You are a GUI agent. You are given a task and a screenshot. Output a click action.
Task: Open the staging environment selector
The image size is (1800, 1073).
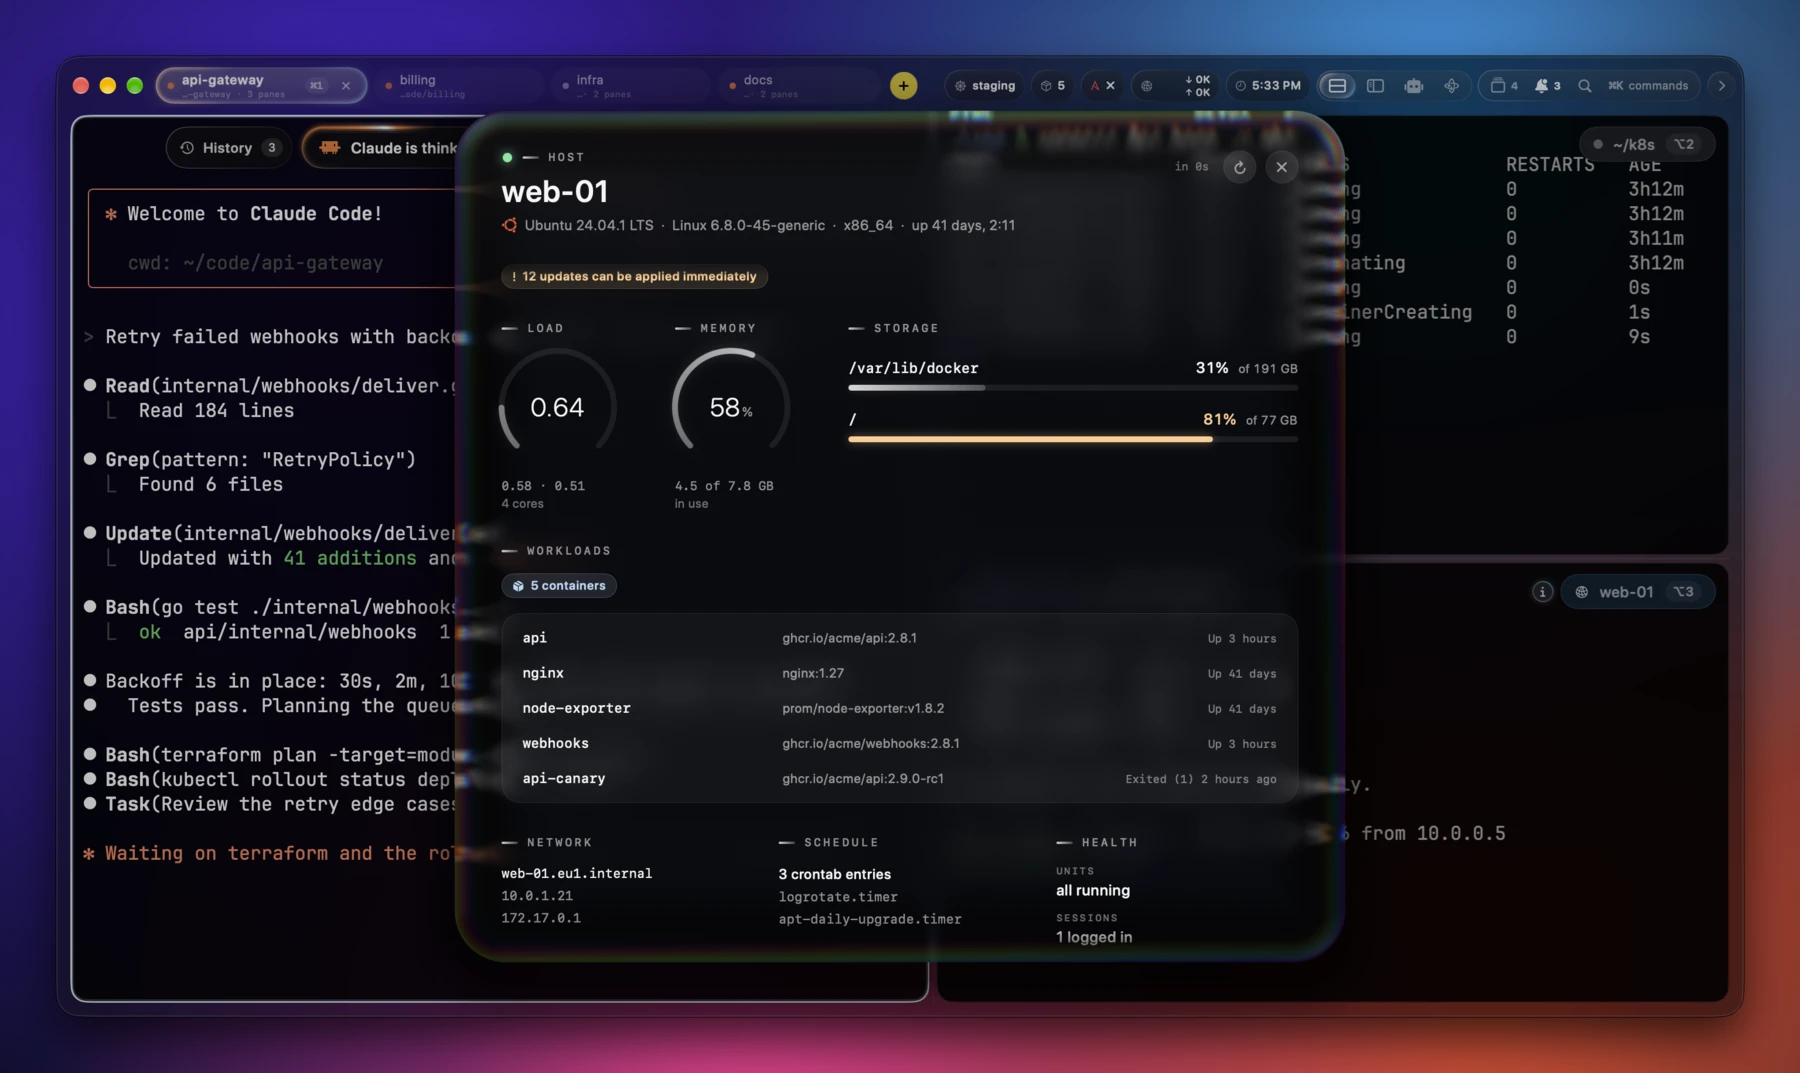tap(984, 86)
